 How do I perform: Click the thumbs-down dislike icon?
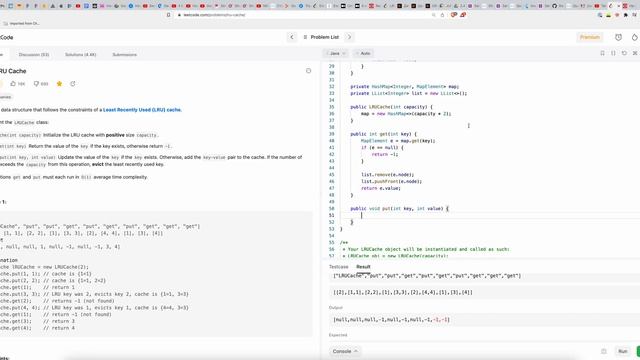[36, 84]
